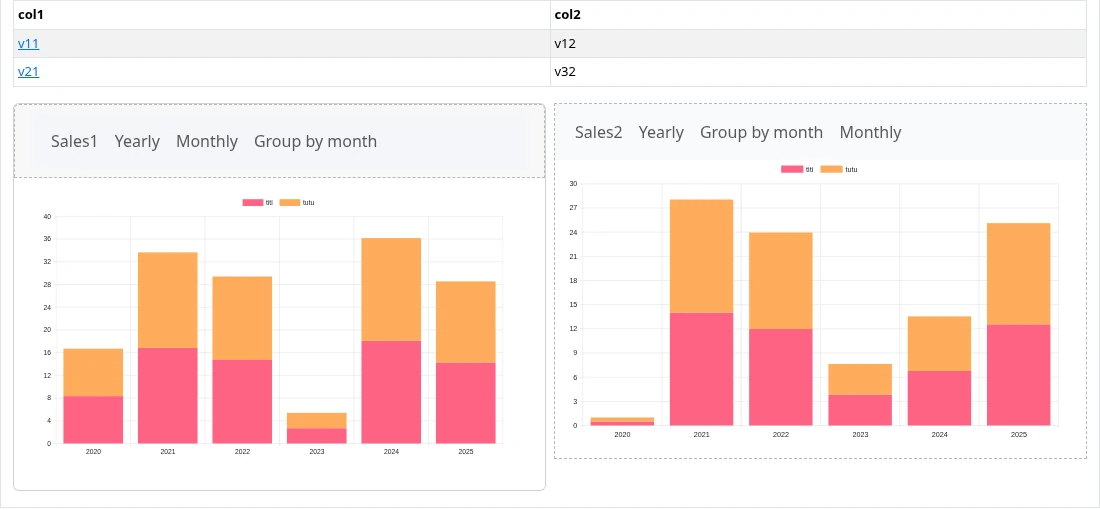Open the Sales1 tab in left chart
The image size is (1100, 510).
[x=74, y=141]
